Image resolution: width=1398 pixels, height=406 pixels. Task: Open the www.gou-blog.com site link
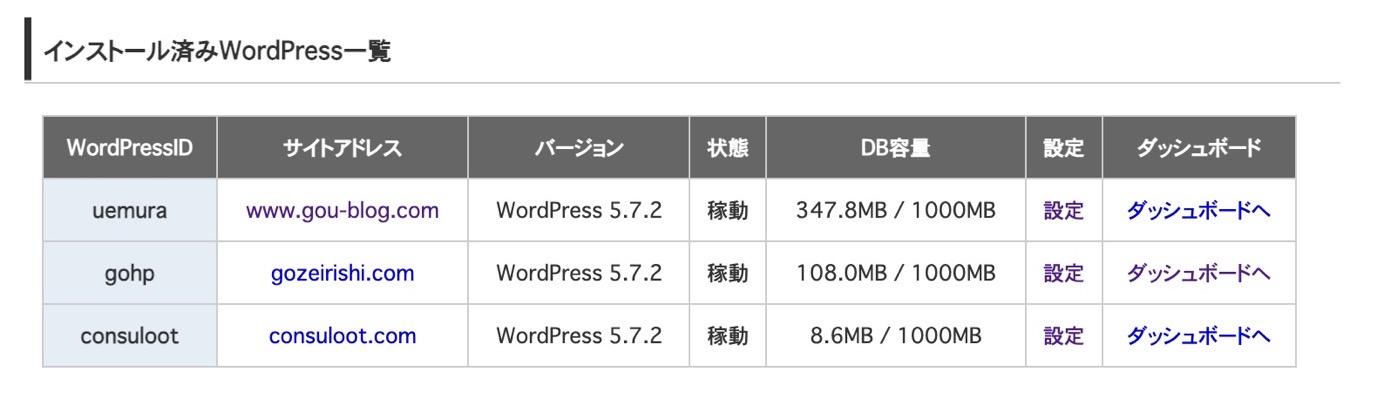tap(342, 211)
